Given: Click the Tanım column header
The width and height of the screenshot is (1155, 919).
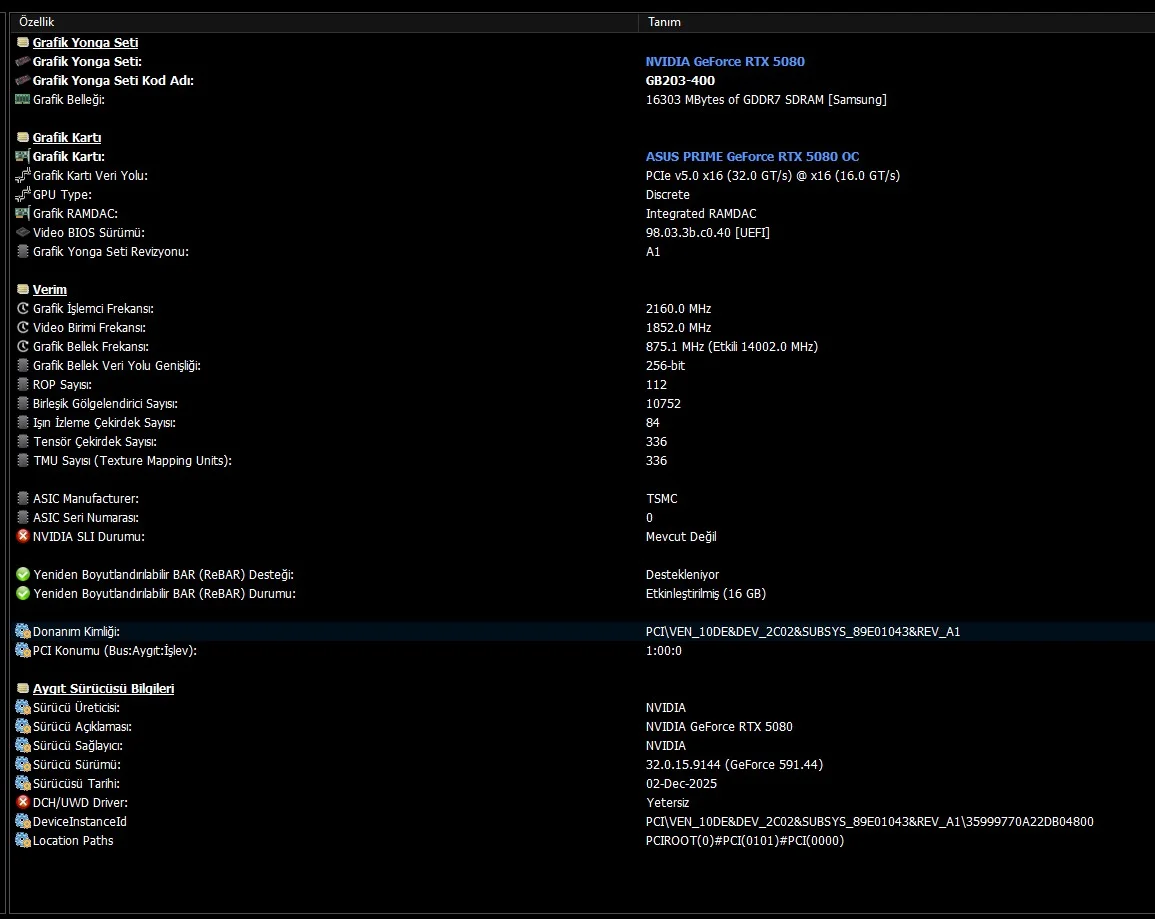Looking at the screenshot, I should 664,22.
